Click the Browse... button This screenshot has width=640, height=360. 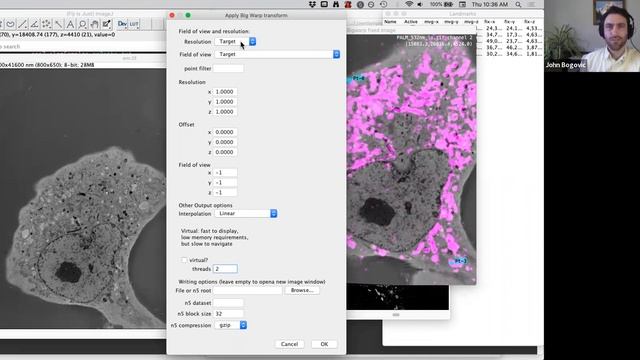pos(302,291)
